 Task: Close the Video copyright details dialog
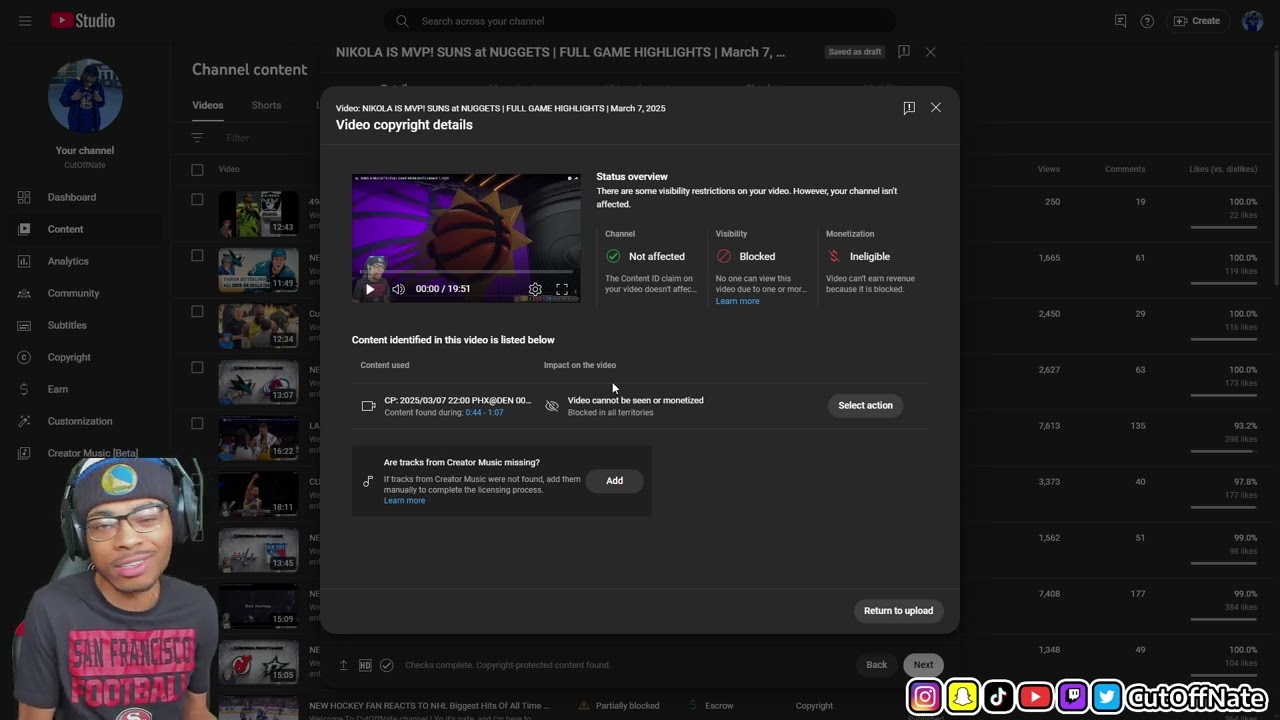[x=936, y=107]
